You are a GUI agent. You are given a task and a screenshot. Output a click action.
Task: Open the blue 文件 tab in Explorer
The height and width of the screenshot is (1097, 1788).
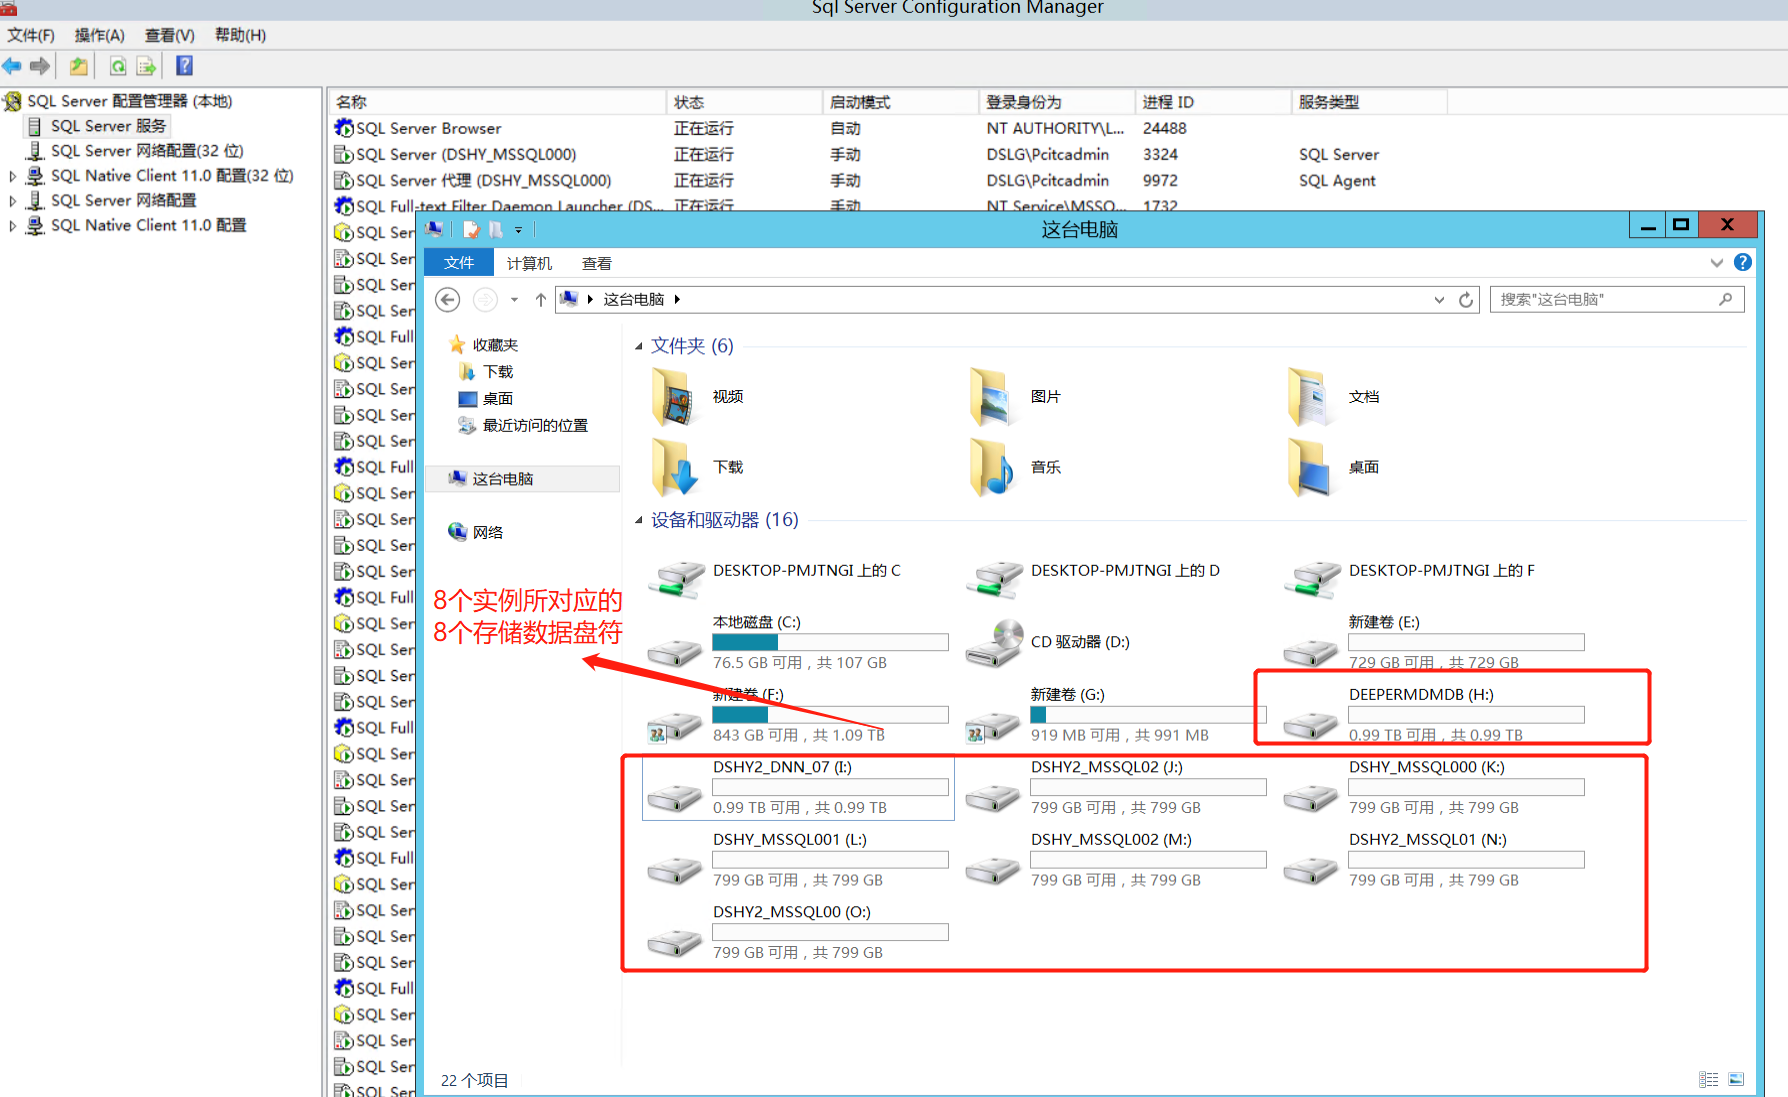point(459,263)
